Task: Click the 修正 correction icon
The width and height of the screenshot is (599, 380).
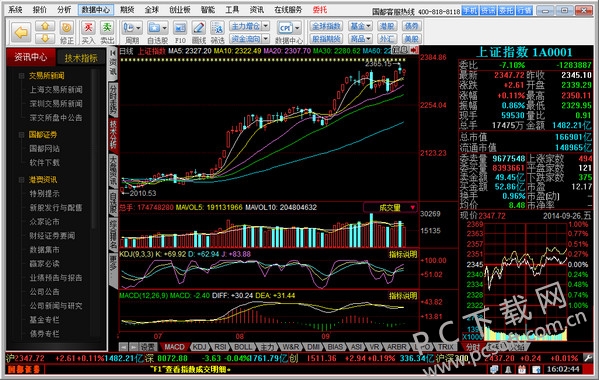Action: tap(67, 32)
